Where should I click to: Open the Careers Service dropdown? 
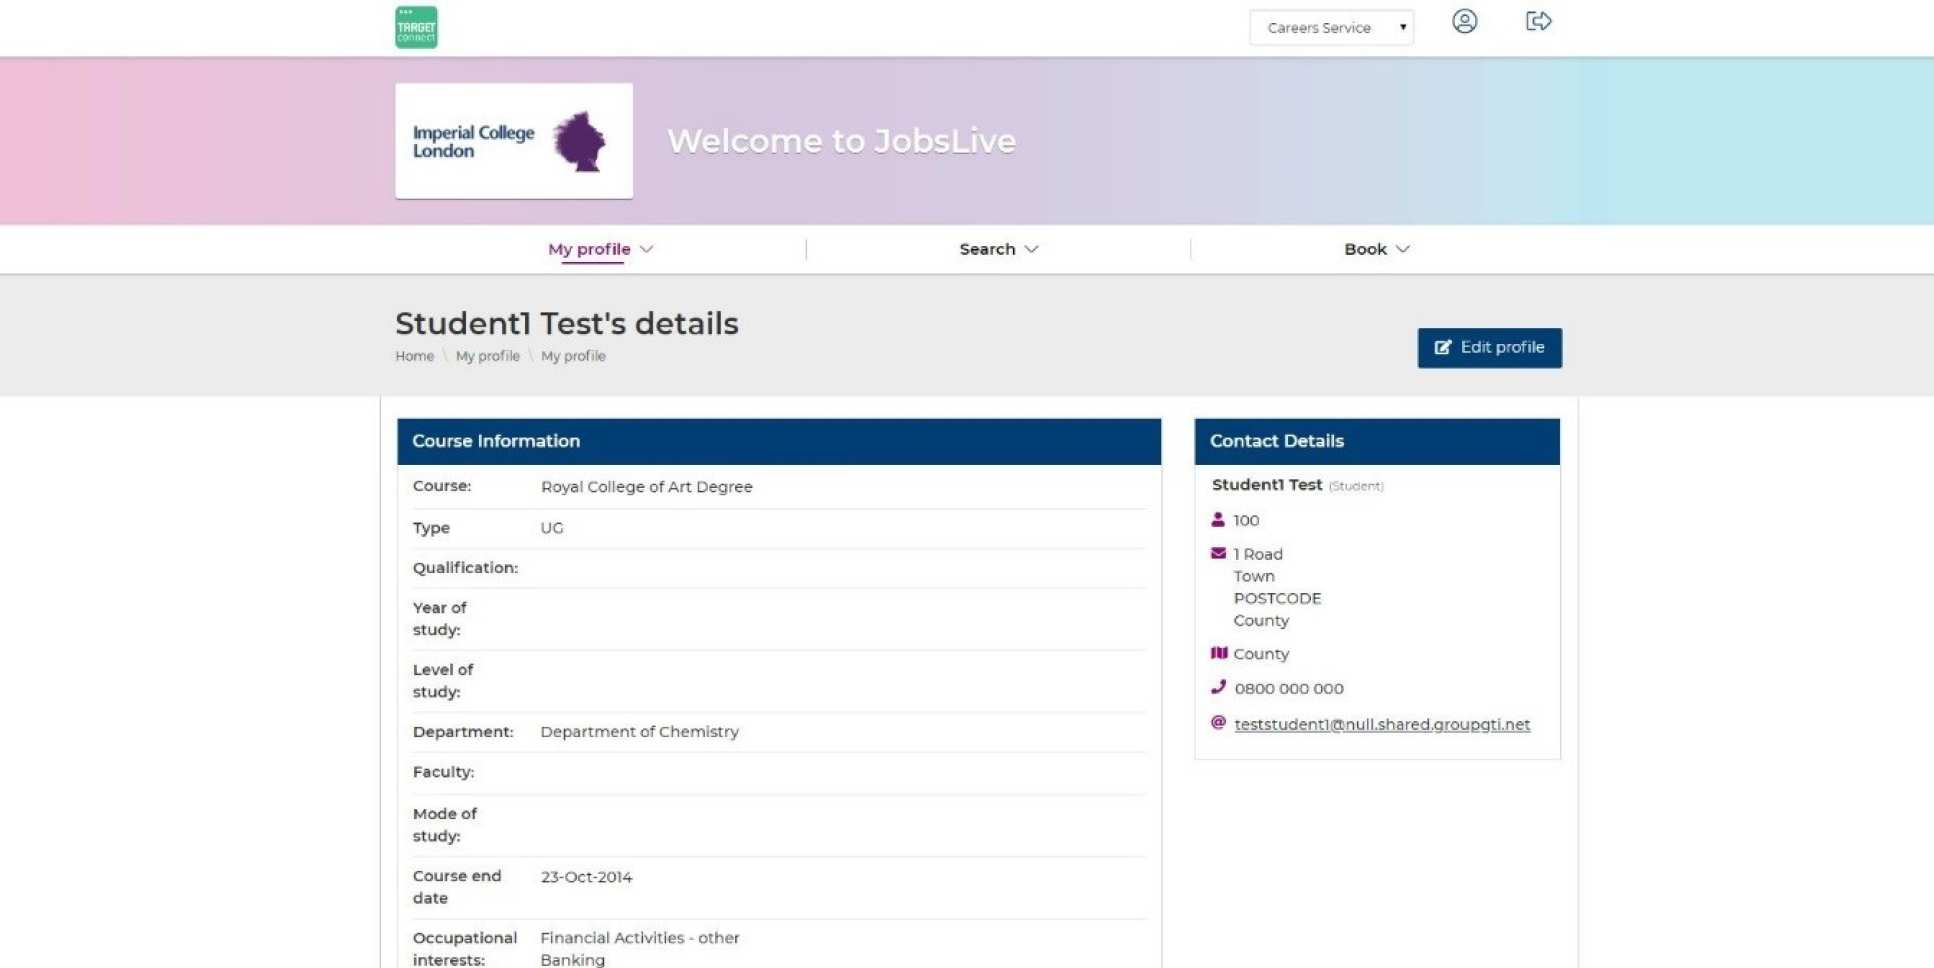[x=1331, y=28]
